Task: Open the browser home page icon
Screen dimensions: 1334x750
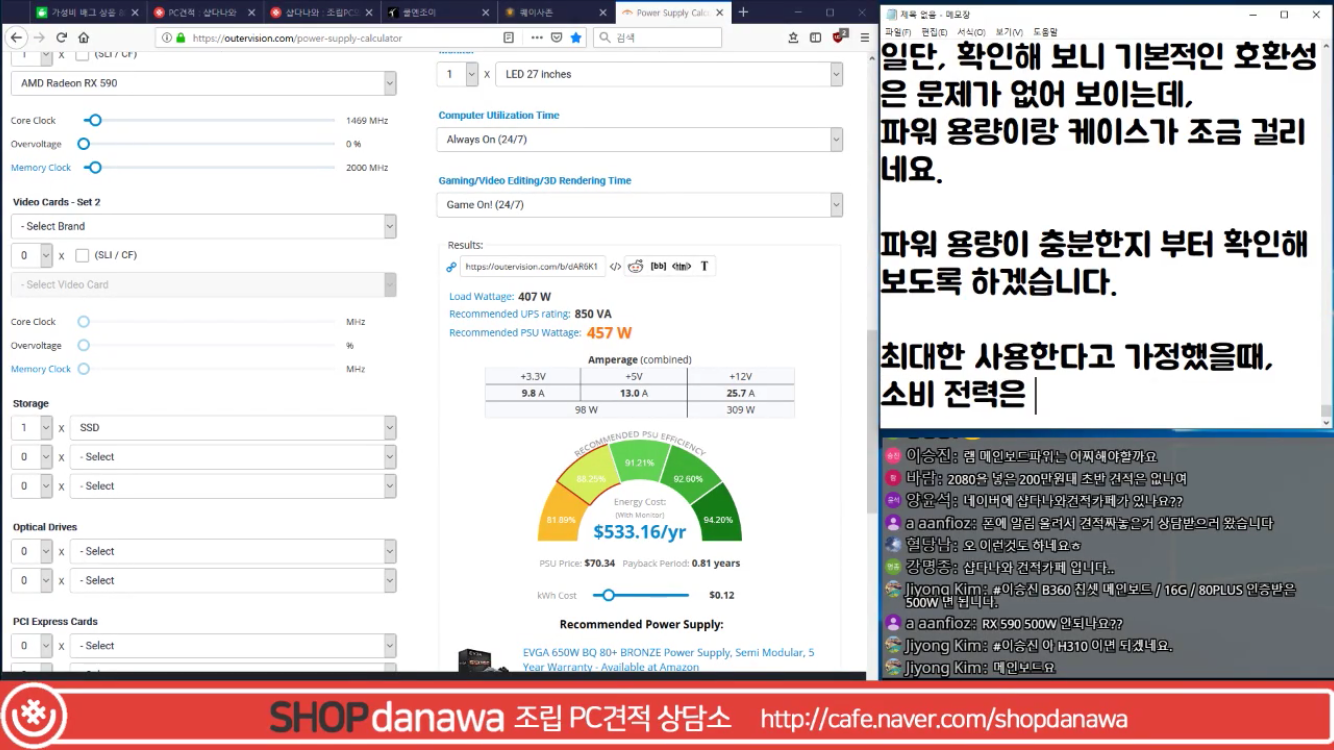Action: click(x=84, y=38)
